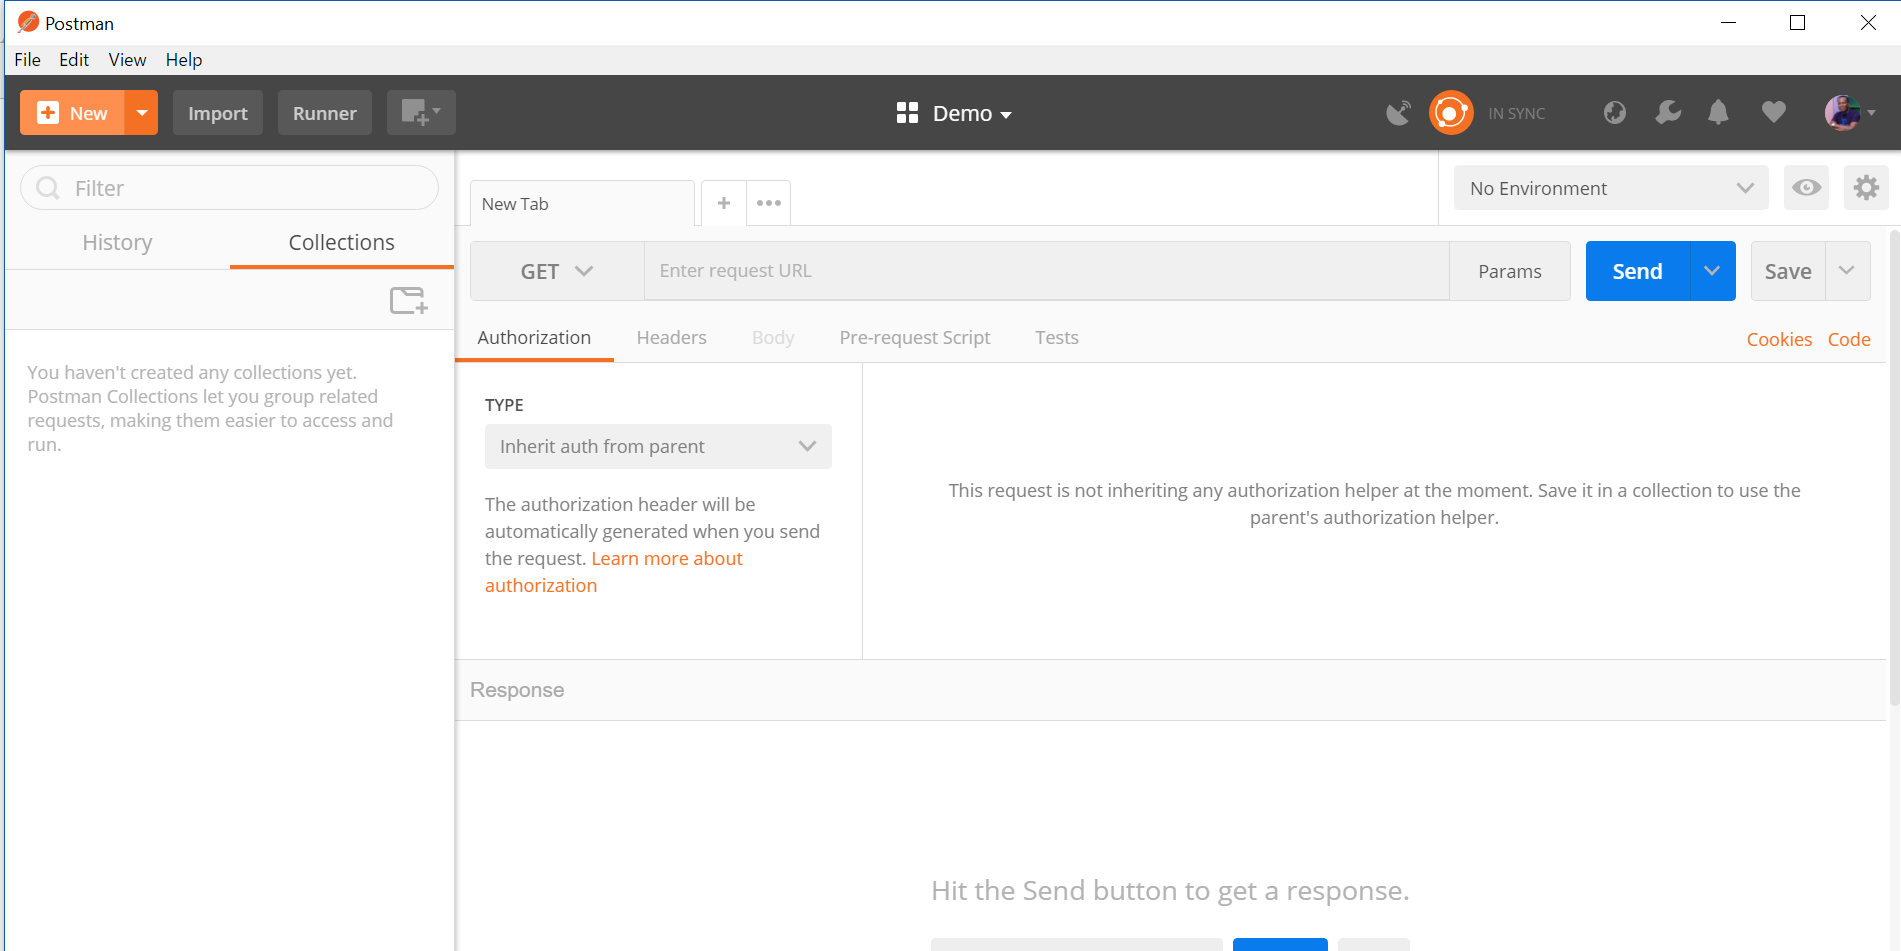Open the Tests tab
1901x951 pixels.
1057,338
